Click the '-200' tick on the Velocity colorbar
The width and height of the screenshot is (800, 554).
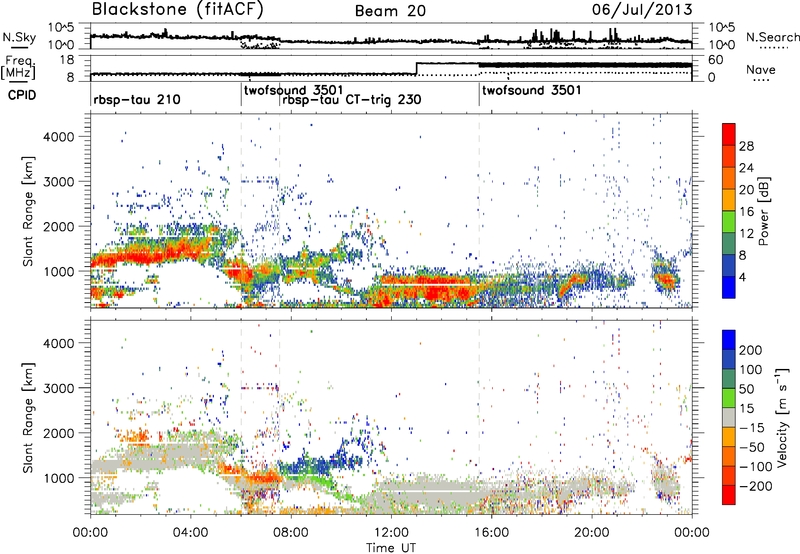(755, 486)
